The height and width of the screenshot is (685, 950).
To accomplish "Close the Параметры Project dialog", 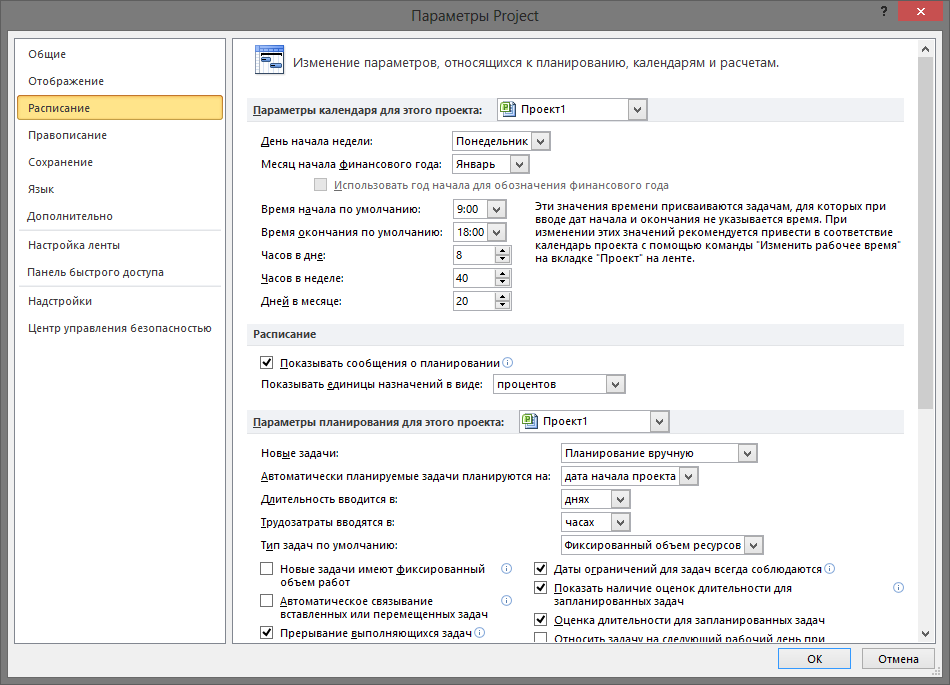I will (920, 12).
